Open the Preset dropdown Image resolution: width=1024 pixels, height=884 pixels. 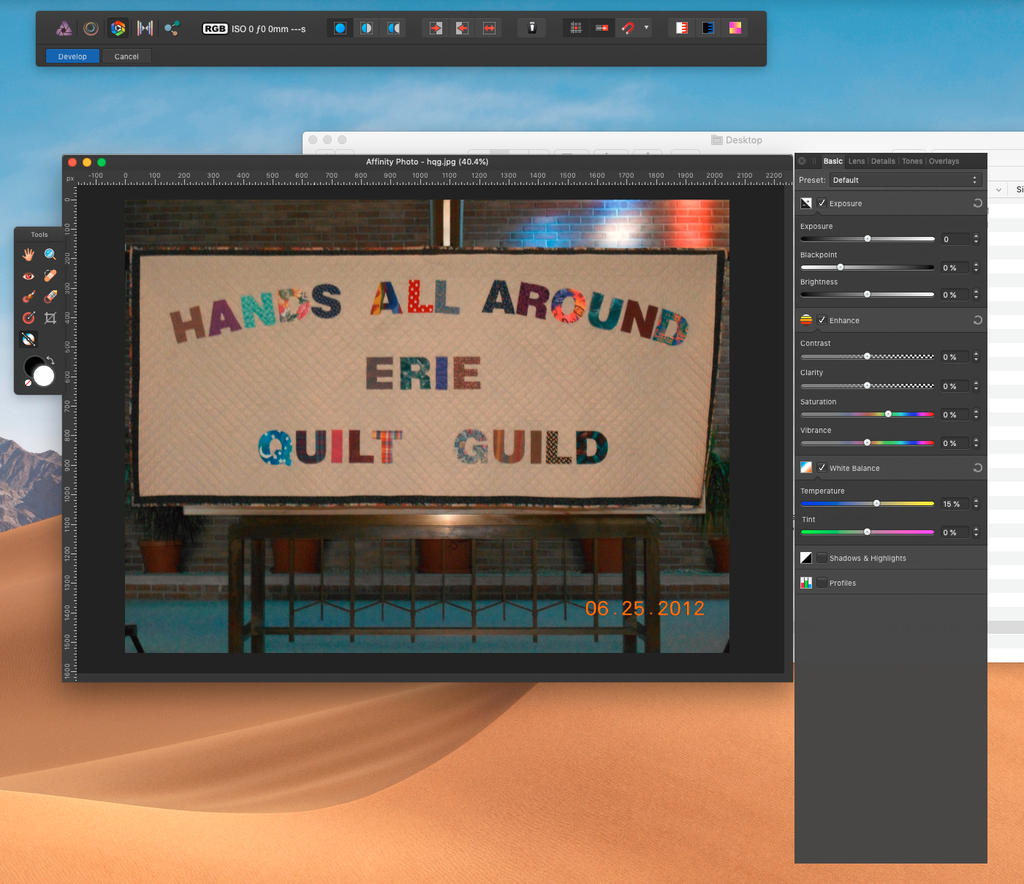pyautogui.click(x=905, y=180)
